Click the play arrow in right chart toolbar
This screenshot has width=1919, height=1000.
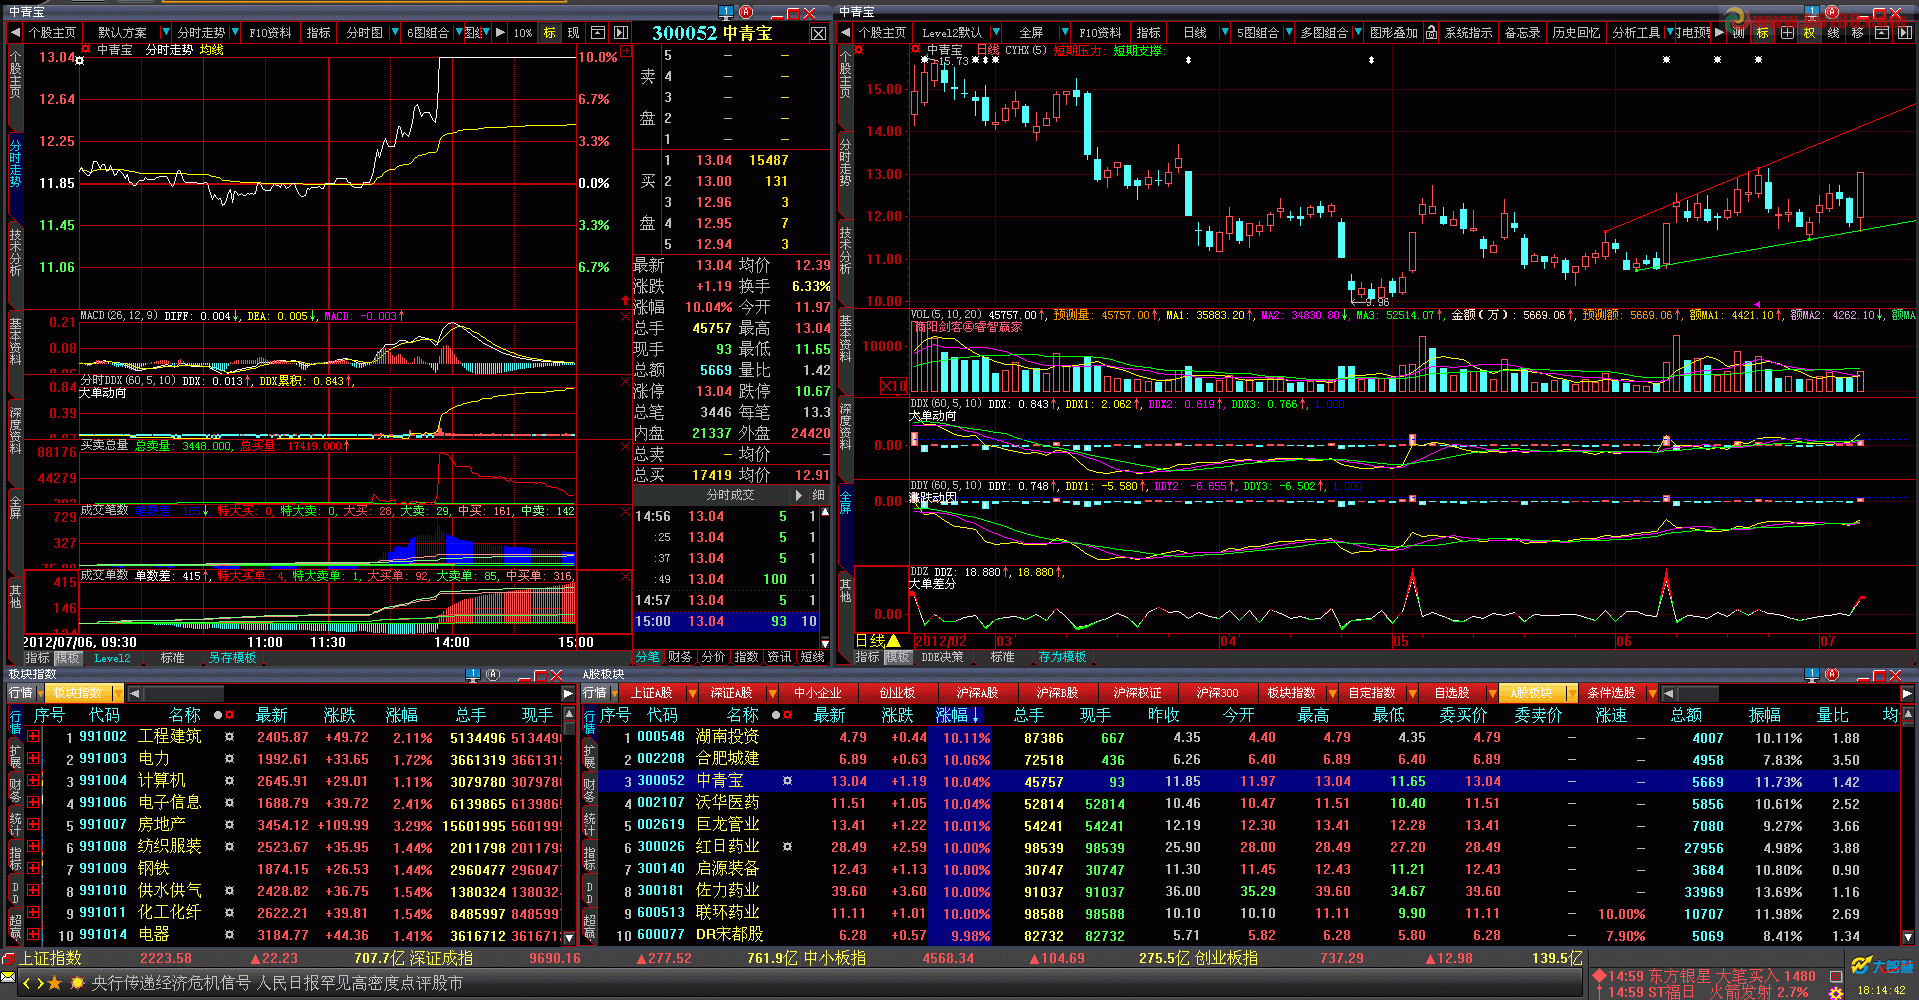coord(1719,33)
